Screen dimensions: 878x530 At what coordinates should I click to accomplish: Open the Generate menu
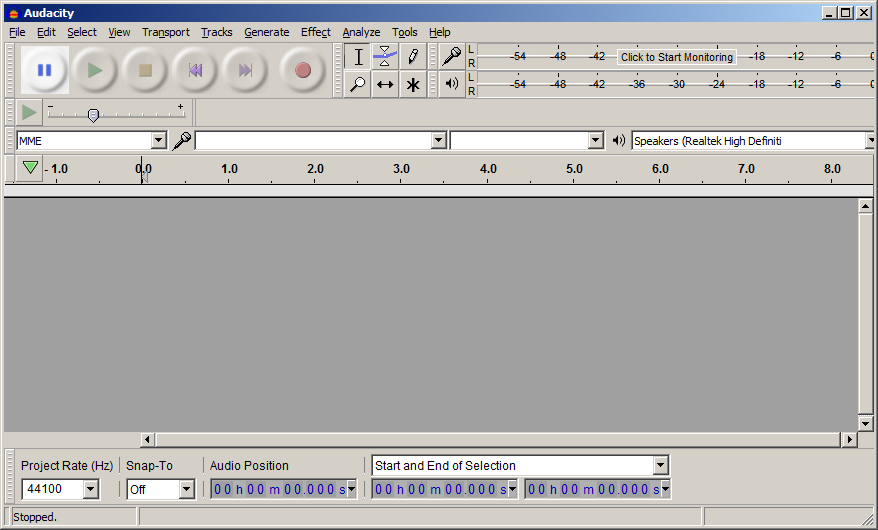267,32
